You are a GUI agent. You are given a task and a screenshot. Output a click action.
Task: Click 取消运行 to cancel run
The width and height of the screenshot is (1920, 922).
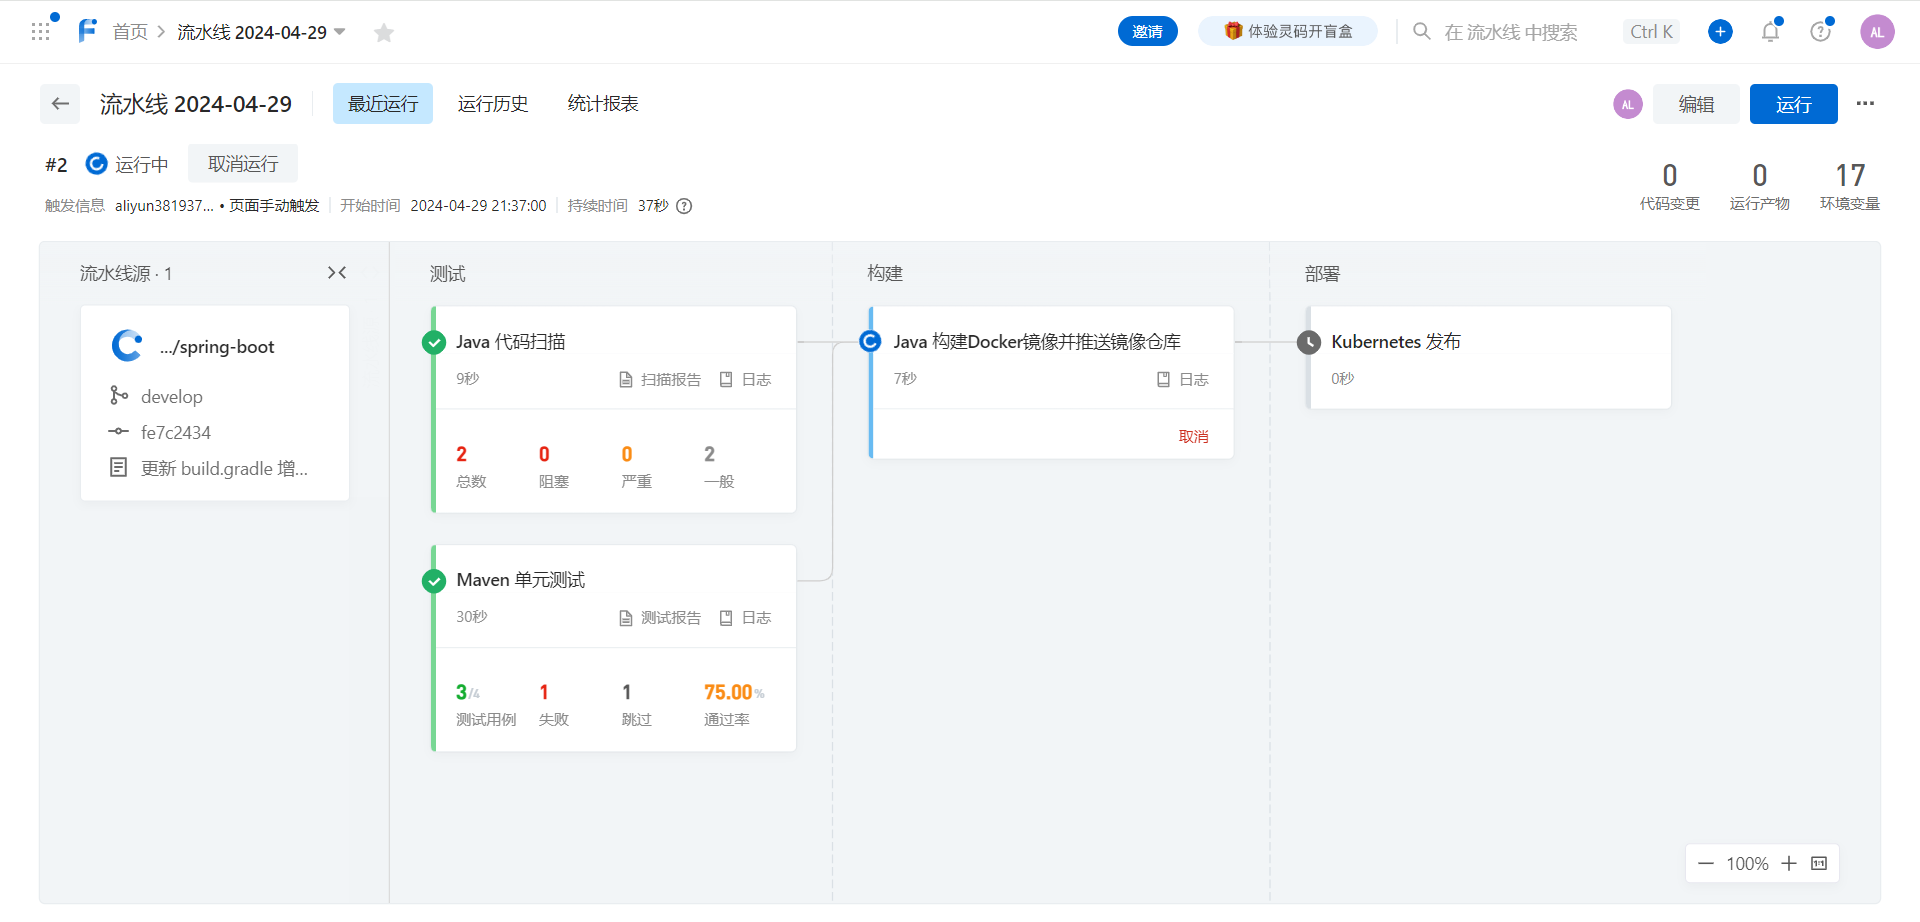pos(243,164)
